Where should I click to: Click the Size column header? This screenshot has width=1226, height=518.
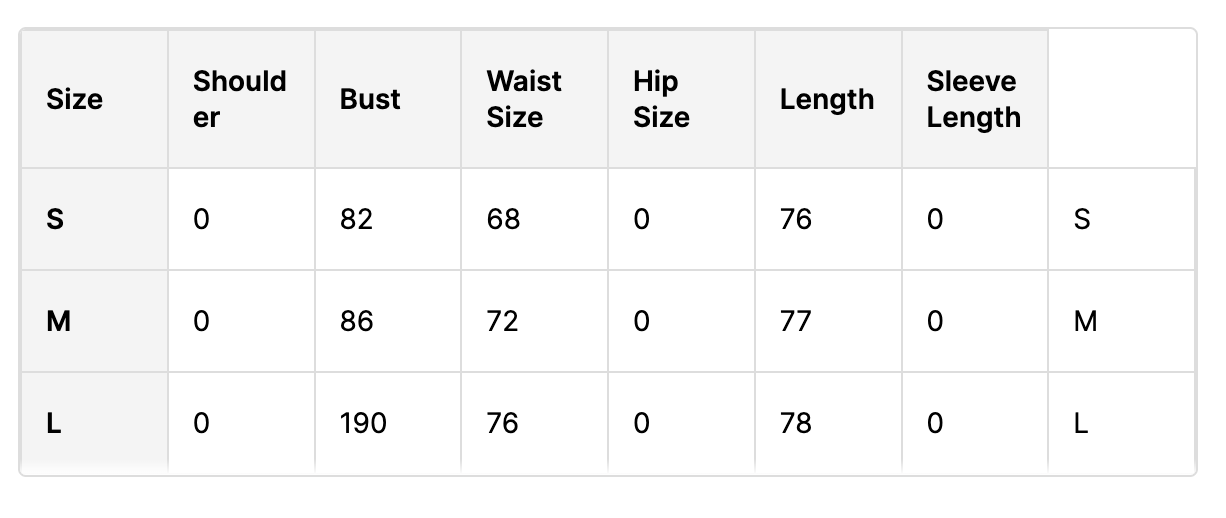click(x=94, y=99)
